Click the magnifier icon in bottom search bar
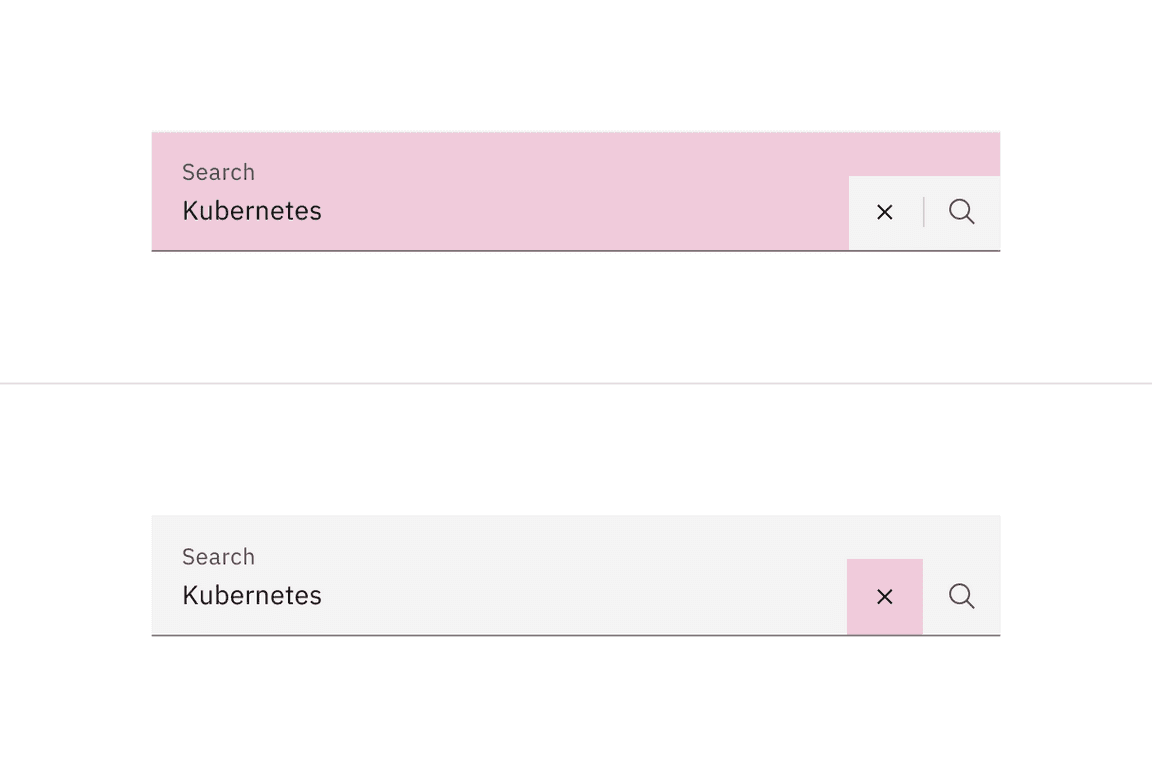Screen dimensions: 1152x767 coord(961,596)
